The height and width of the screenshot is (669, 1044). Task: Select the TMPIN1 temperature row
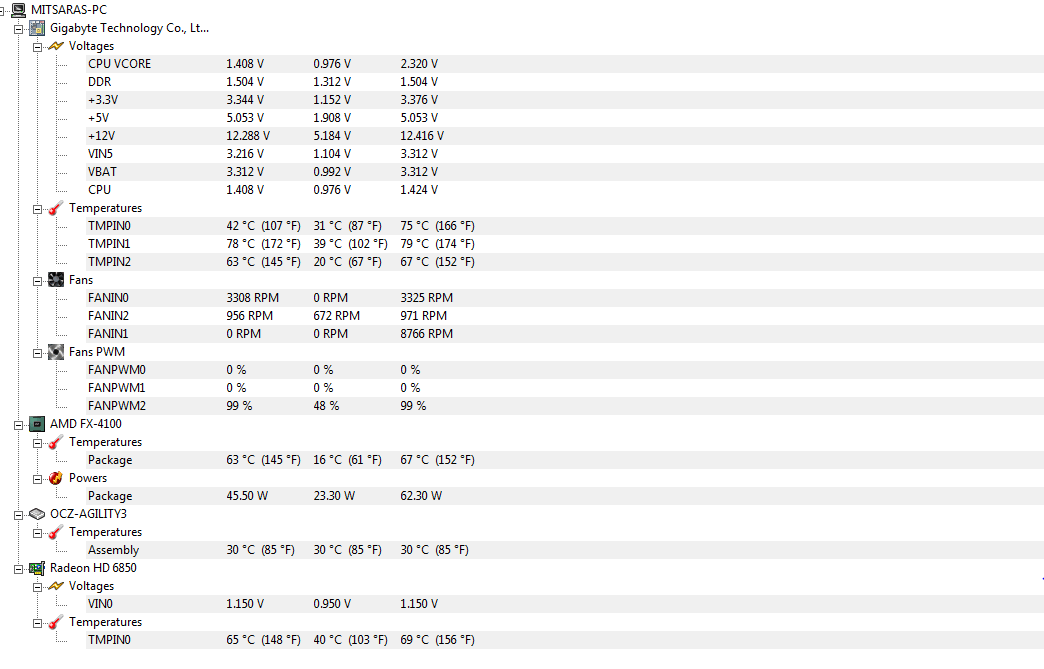565,244
